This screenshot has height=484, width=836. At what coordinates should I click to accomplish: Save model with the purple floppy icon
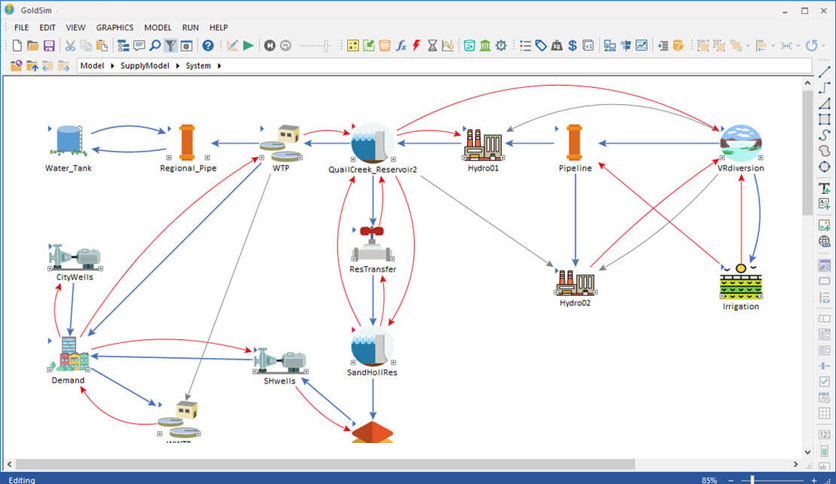(49, 45)
